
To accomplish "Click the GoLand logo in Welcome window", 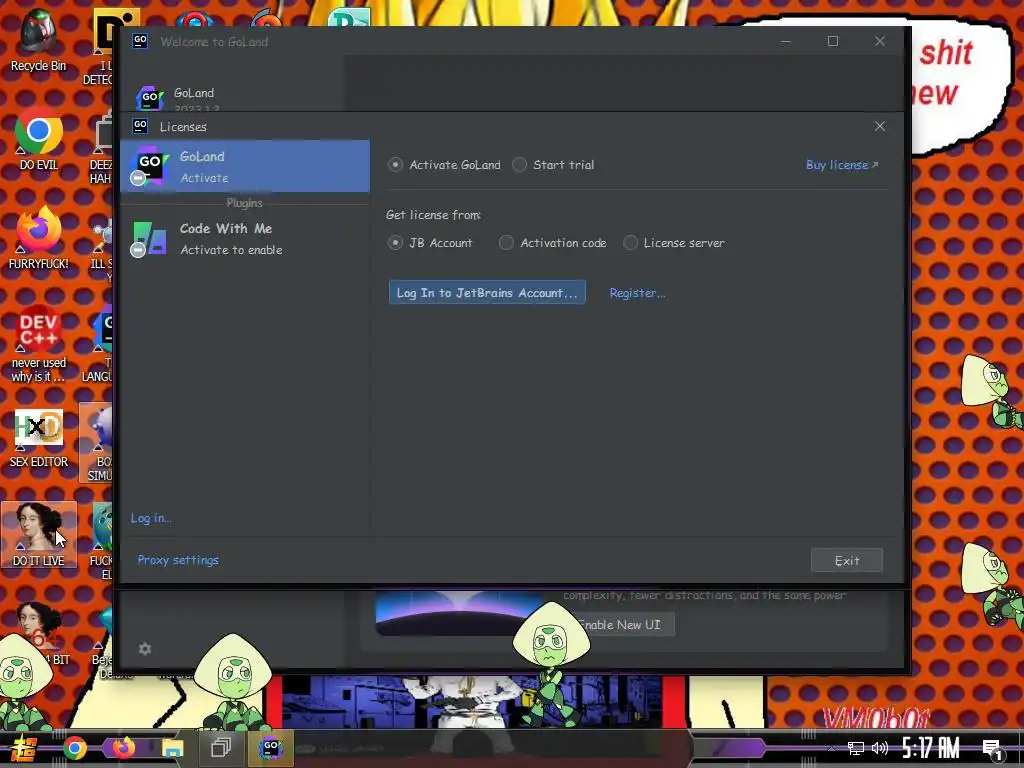I will point(150,98).
